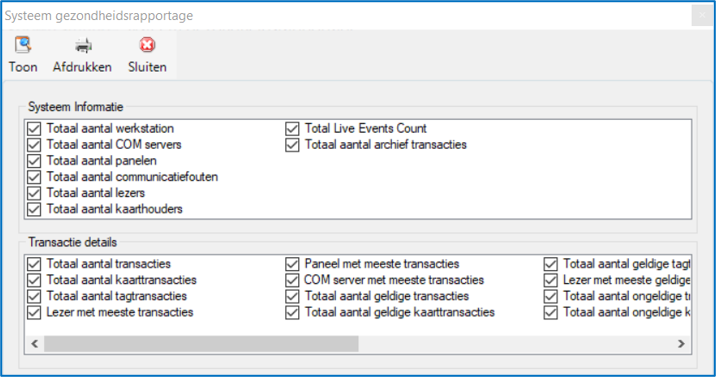The width and height of the screenshot is (716, 377).
Task: Uncheck Totaal aantal ongeldige k checkbox
Action: 551,312
